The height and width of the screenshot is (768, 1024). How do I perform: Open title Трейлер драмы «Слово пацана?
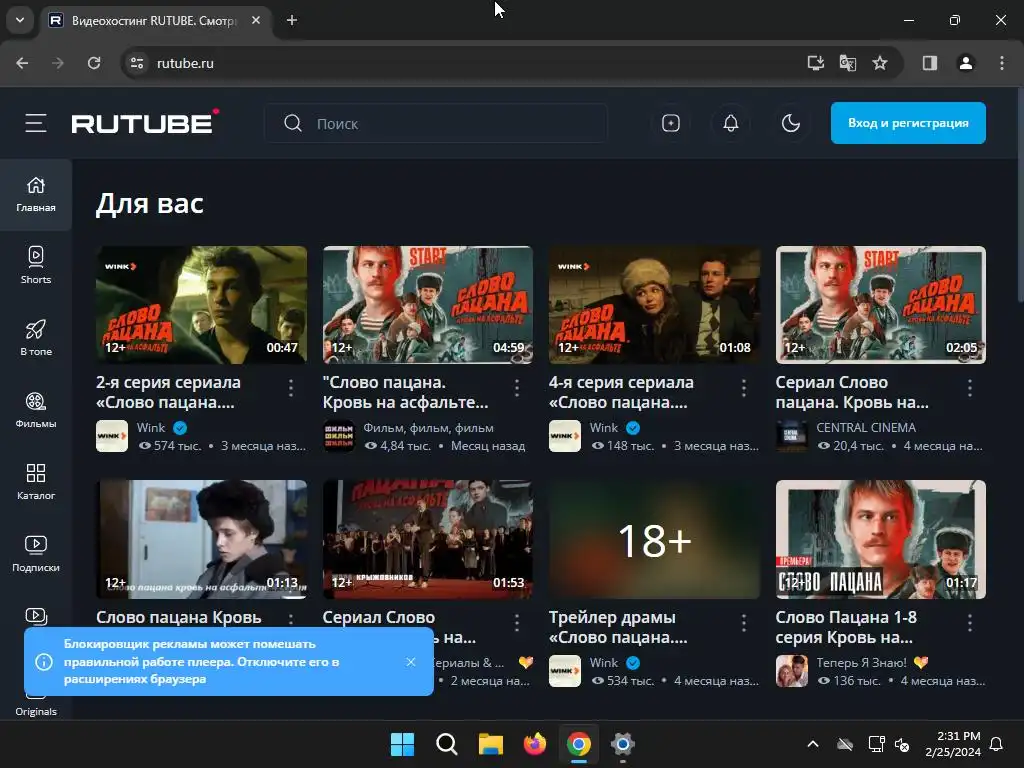618,627
